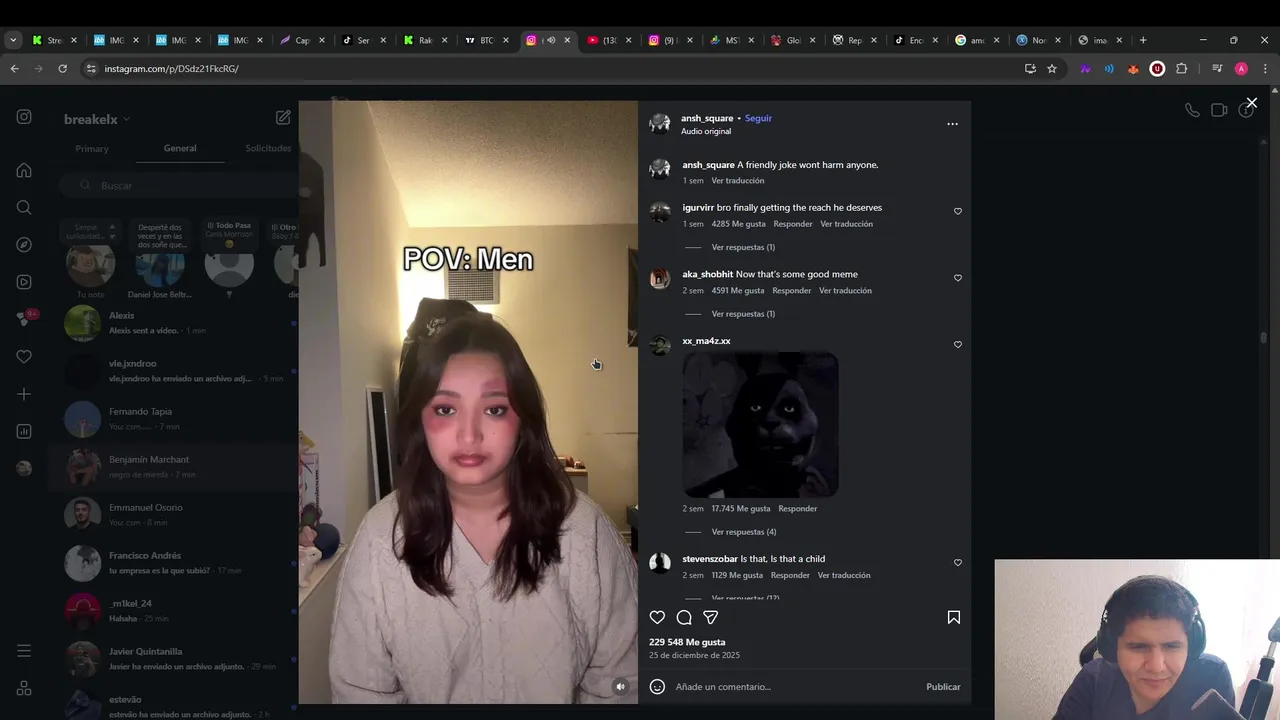This screenshot has width=1280, height=720.
Task: Start an audio call with phone icon
Action: (1192, 110)
